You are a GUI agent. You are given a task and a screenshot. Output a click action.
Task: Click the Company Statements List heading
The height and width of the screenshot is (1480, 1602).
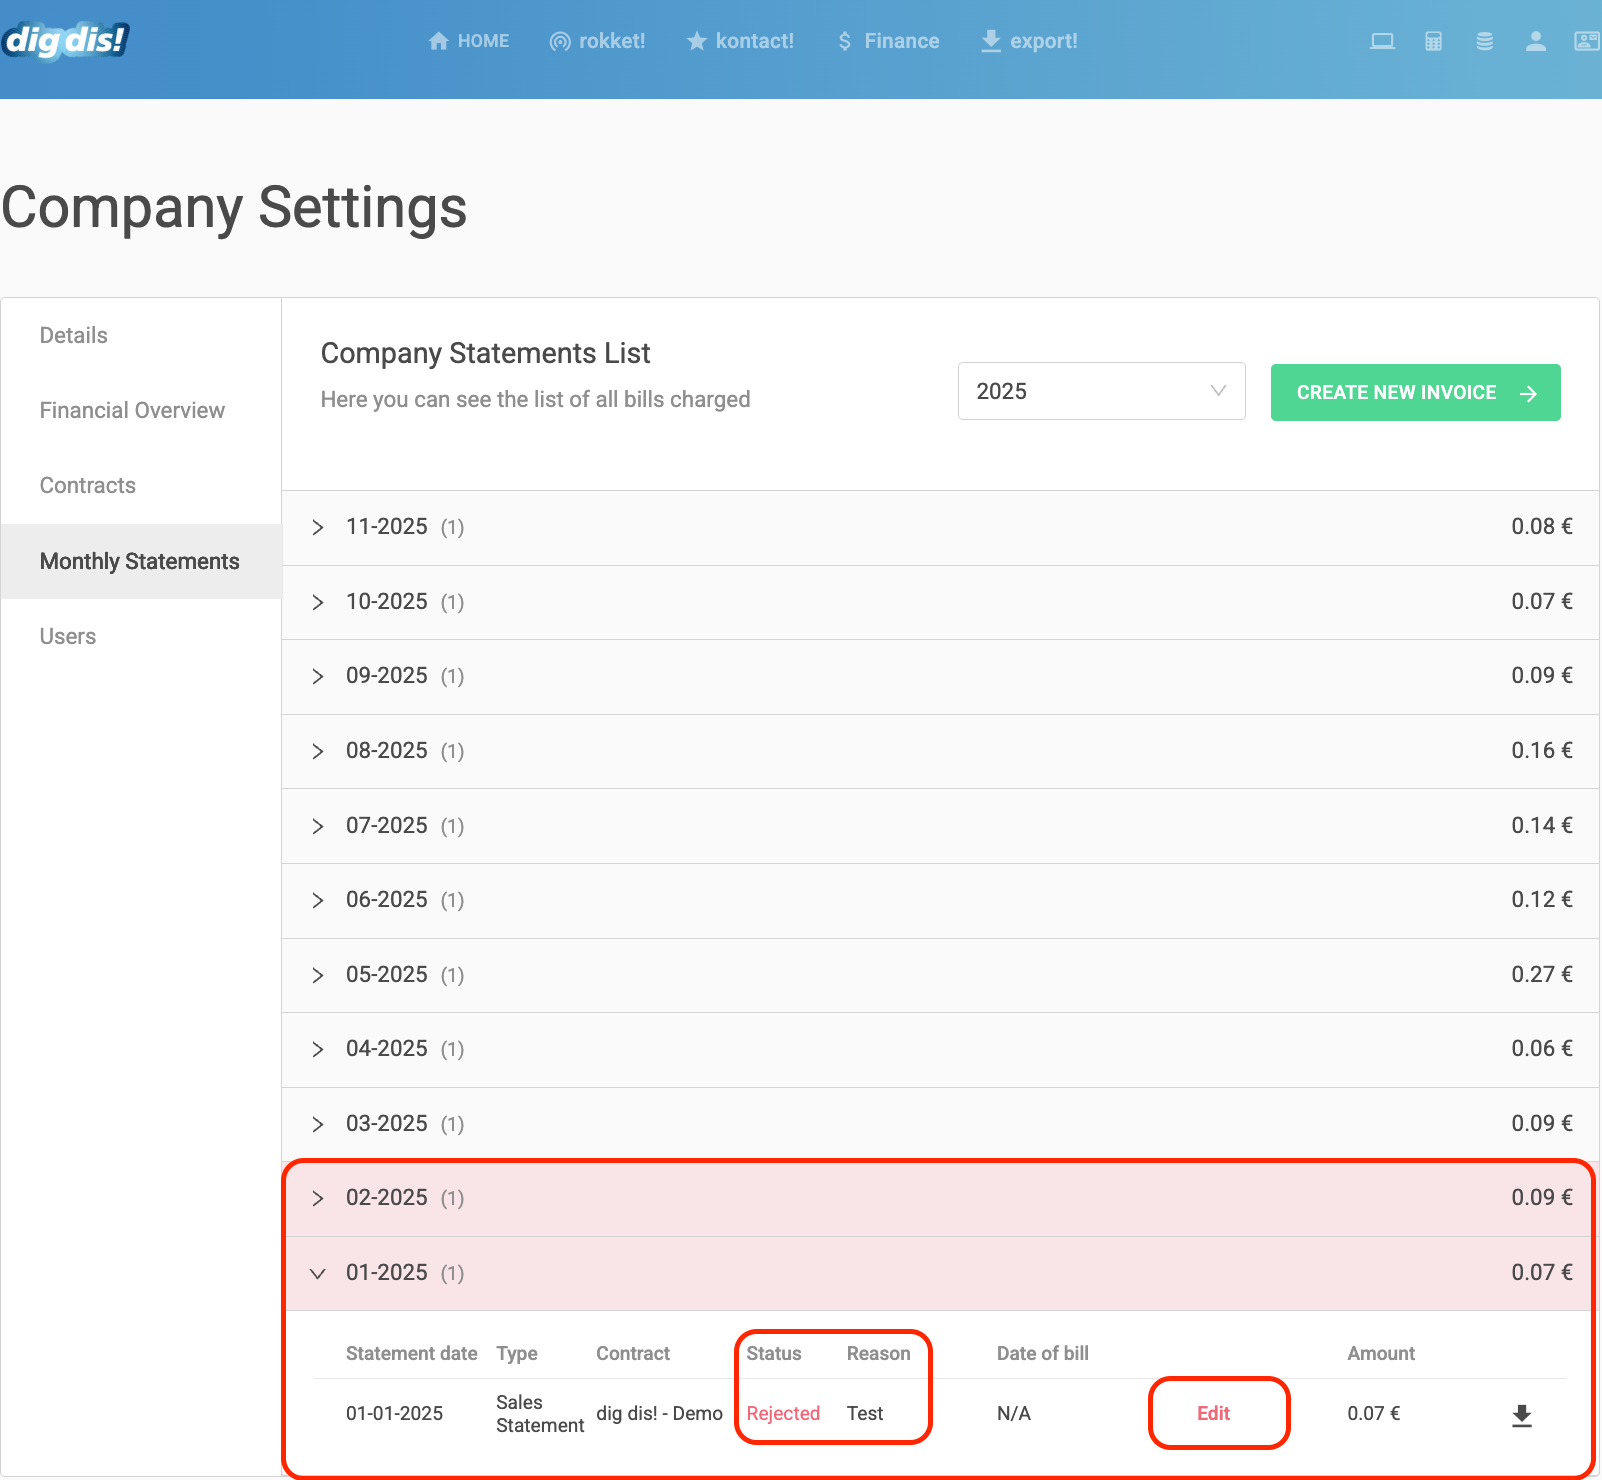[486, 354]
